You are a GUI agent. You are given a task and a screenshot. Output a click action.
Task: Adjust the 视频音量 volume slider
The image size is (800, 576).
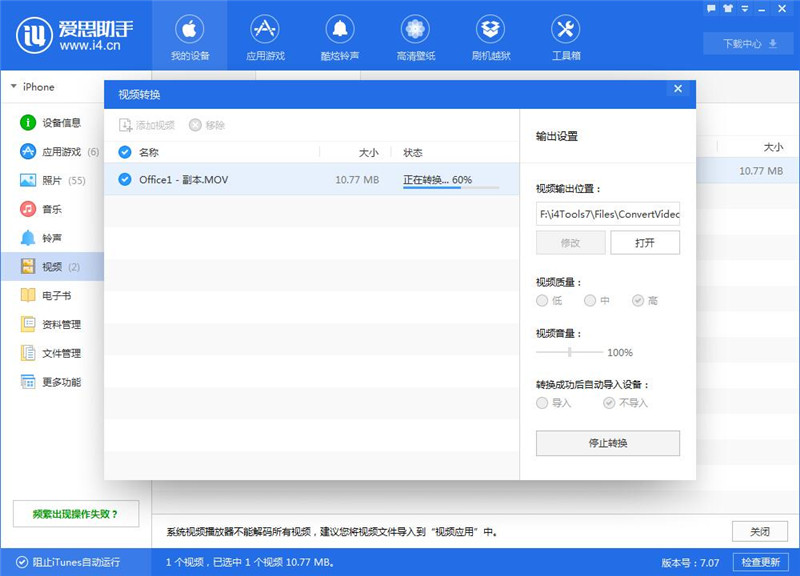click(570, 352)
